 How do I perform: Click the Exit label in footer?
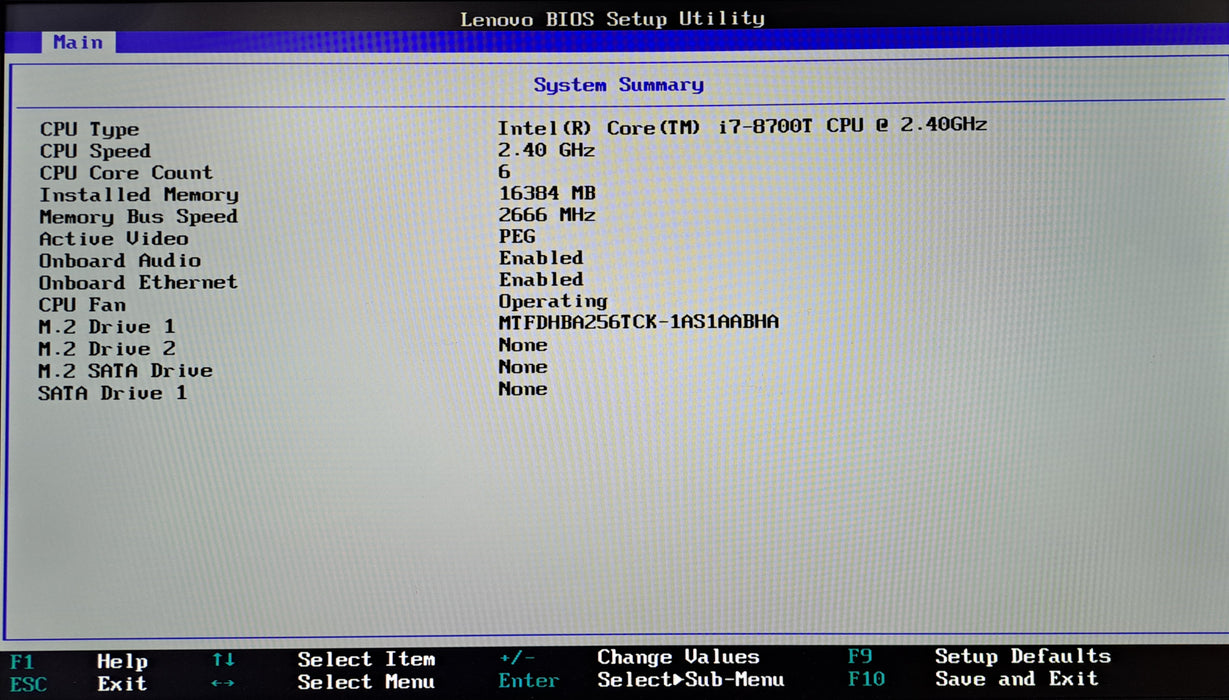122,685
